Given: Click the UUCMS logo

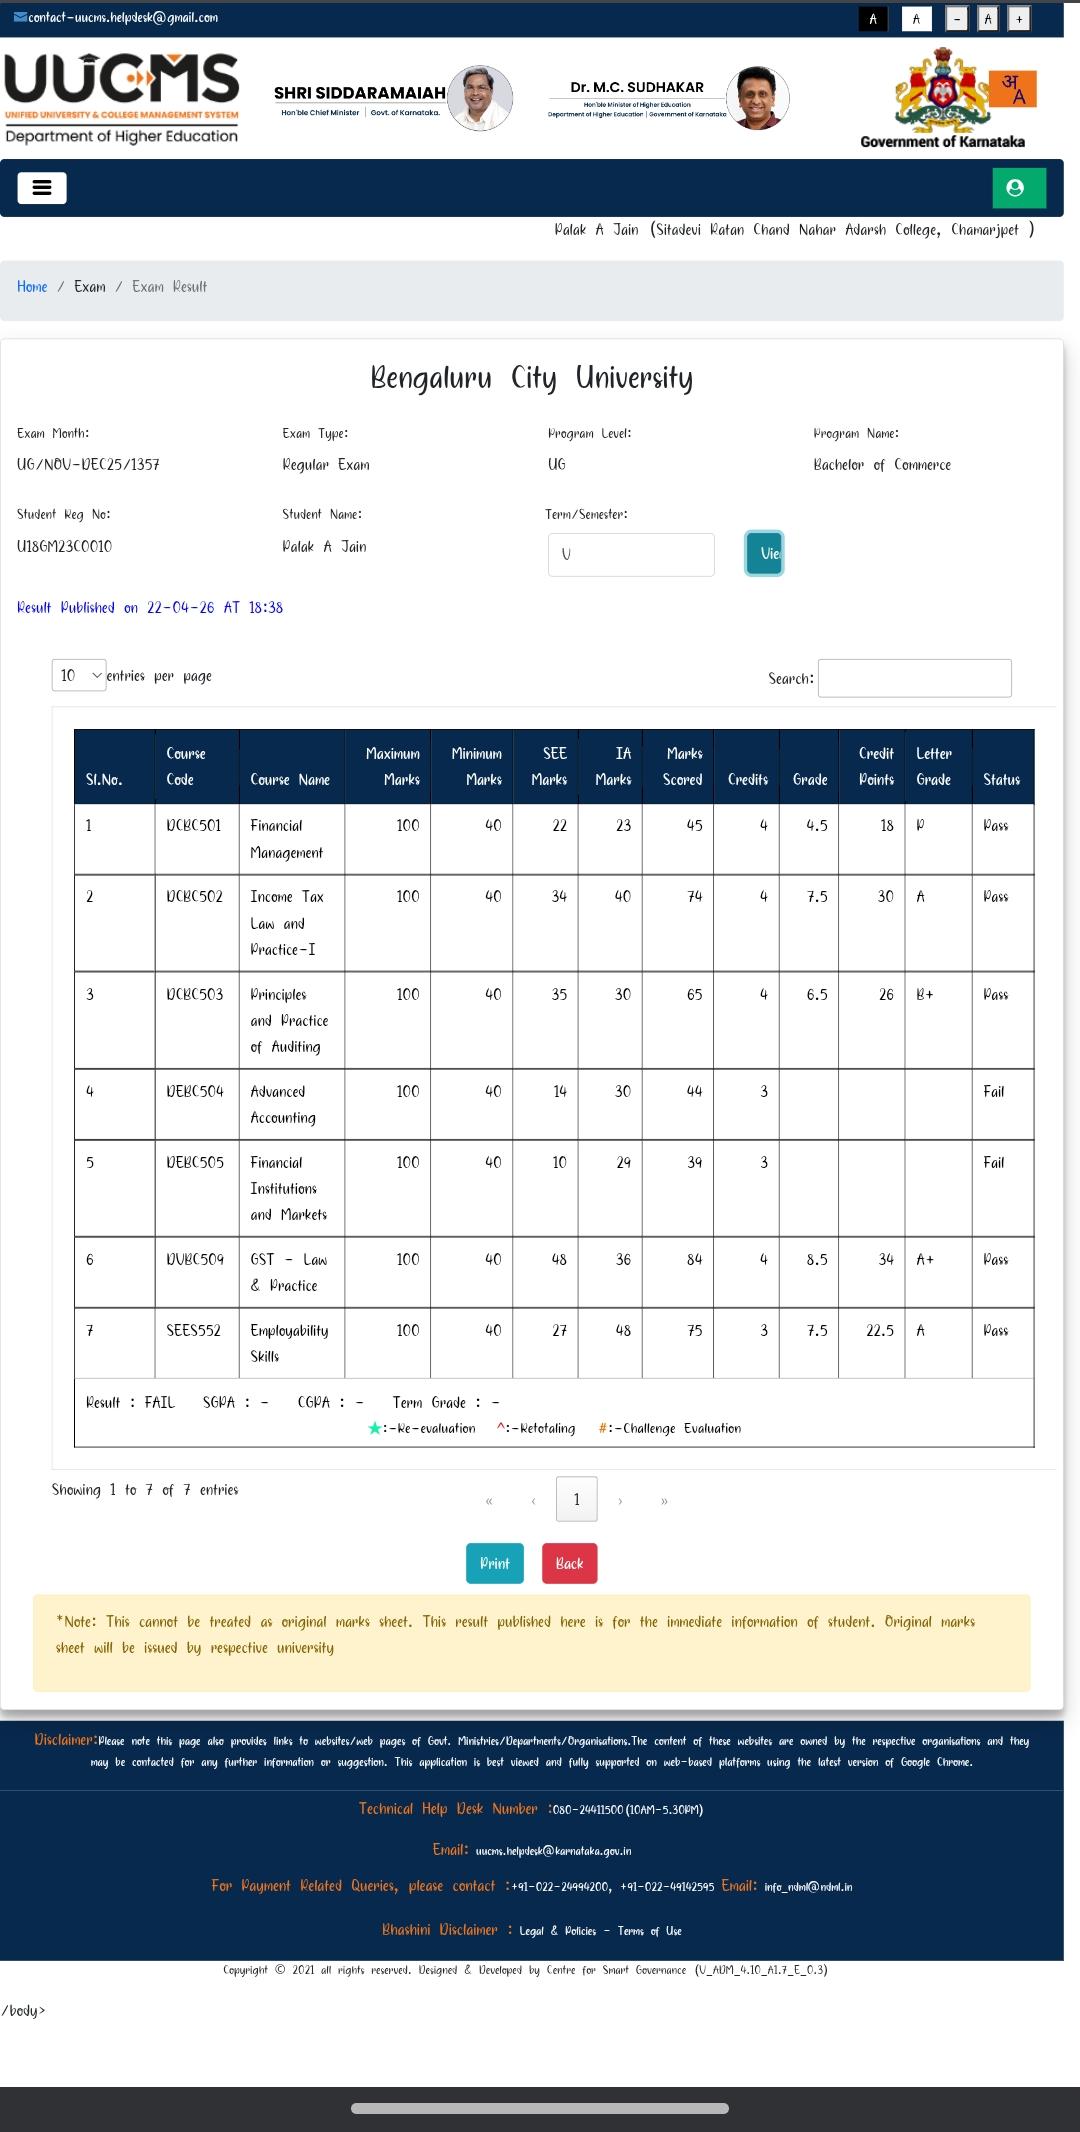Looking at the screenshot, I should (x=122, y=98).
